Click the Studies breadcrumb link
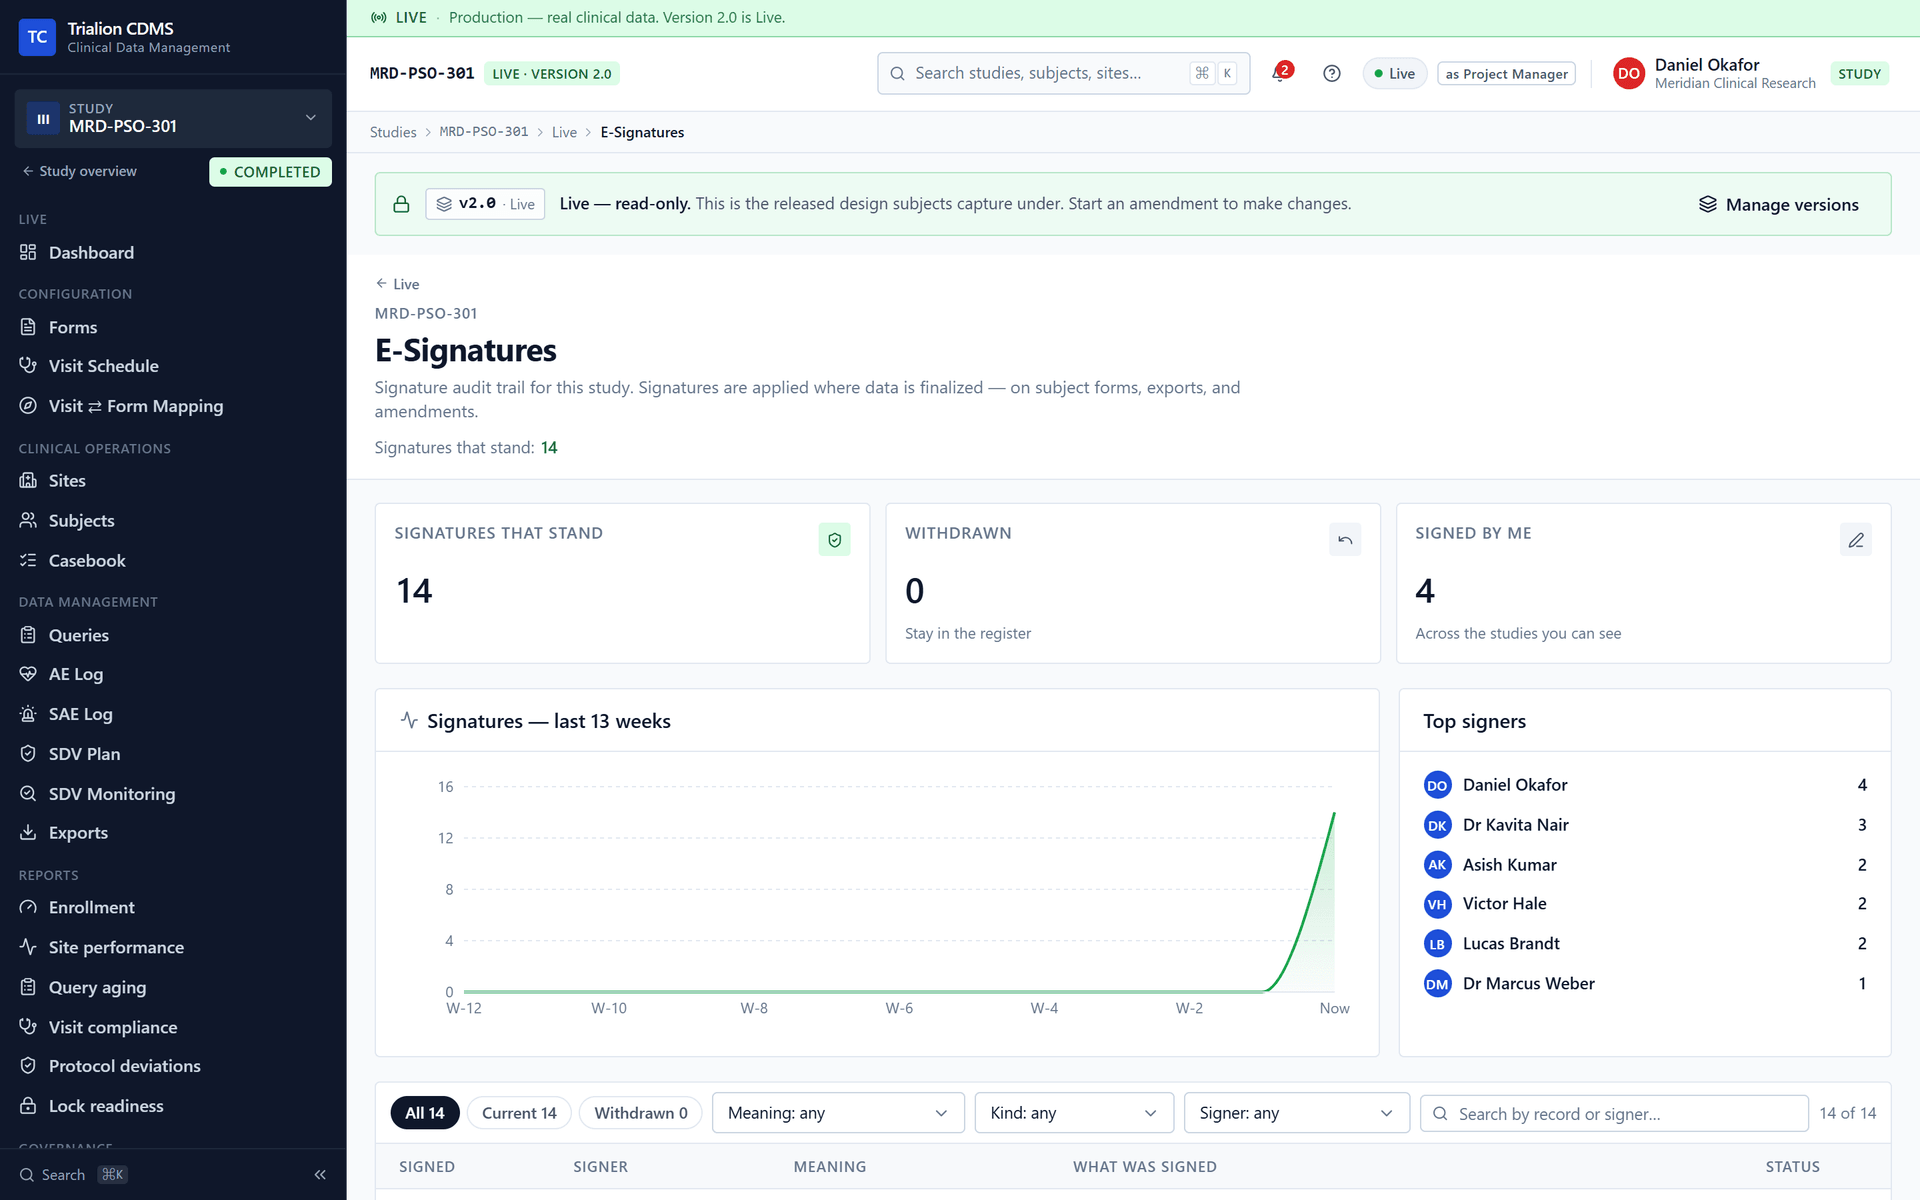 tap(393, 132)
